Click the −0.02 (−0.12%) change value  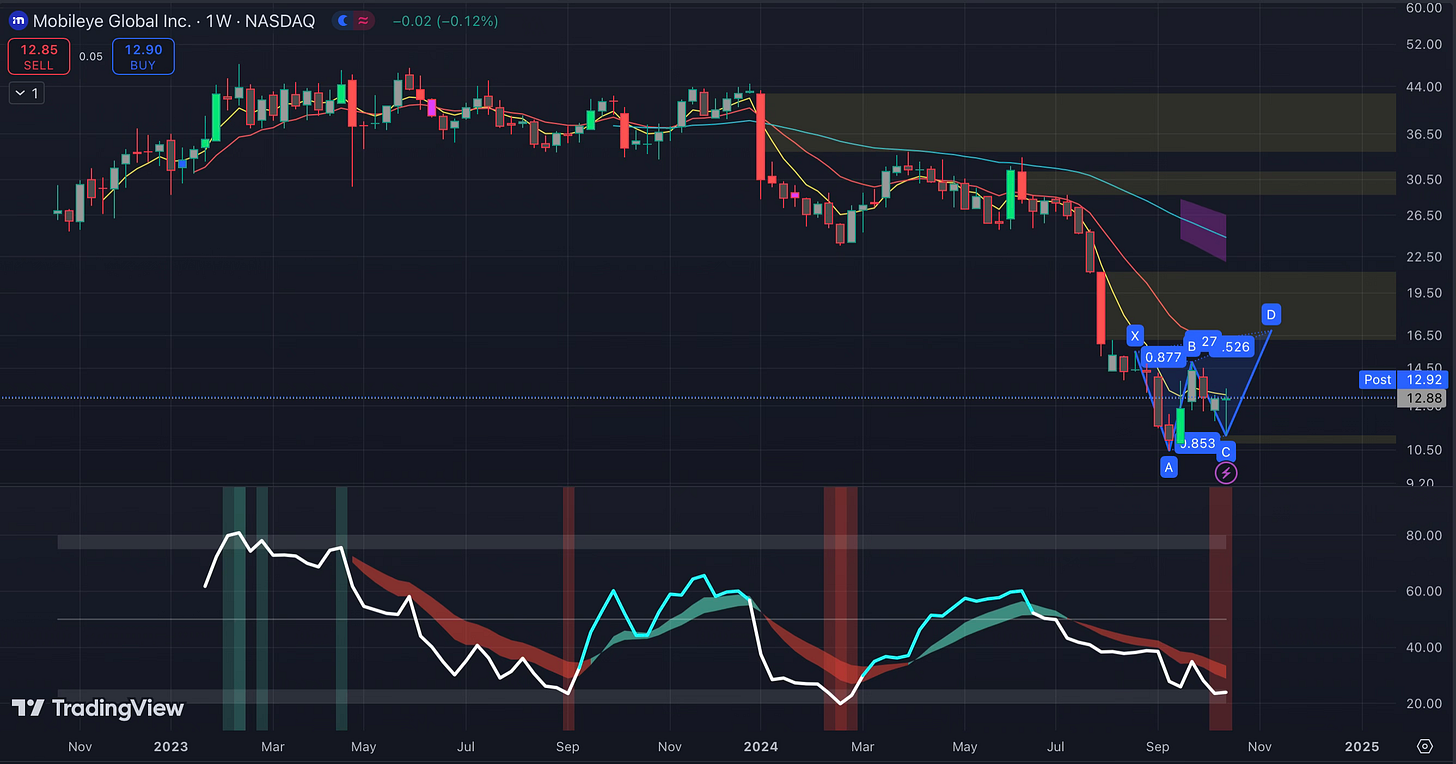pyautogui.click(x=445, y=21)
